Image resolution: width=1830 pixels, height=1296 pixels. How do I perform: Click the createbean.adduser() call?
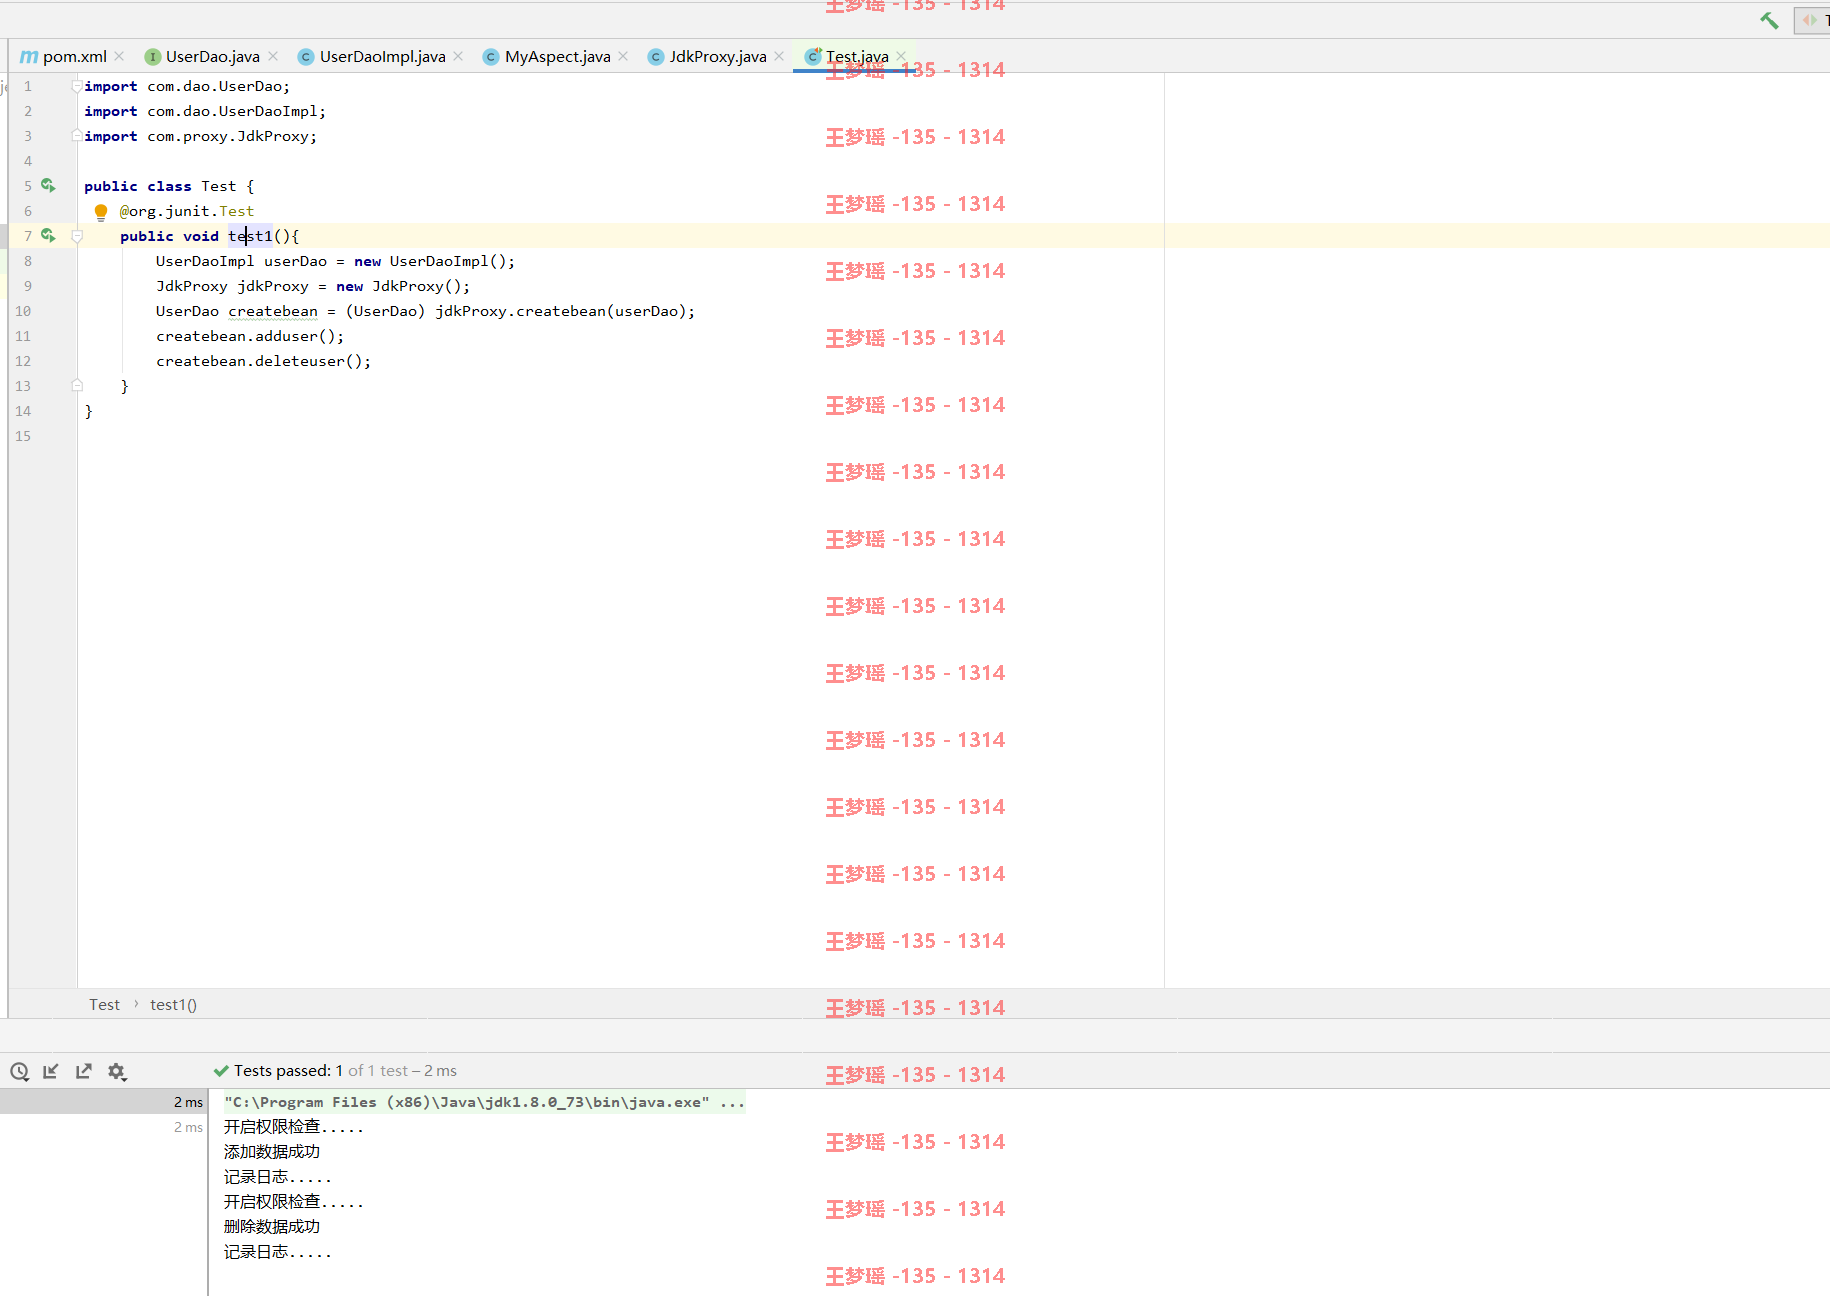click(250, 336)
